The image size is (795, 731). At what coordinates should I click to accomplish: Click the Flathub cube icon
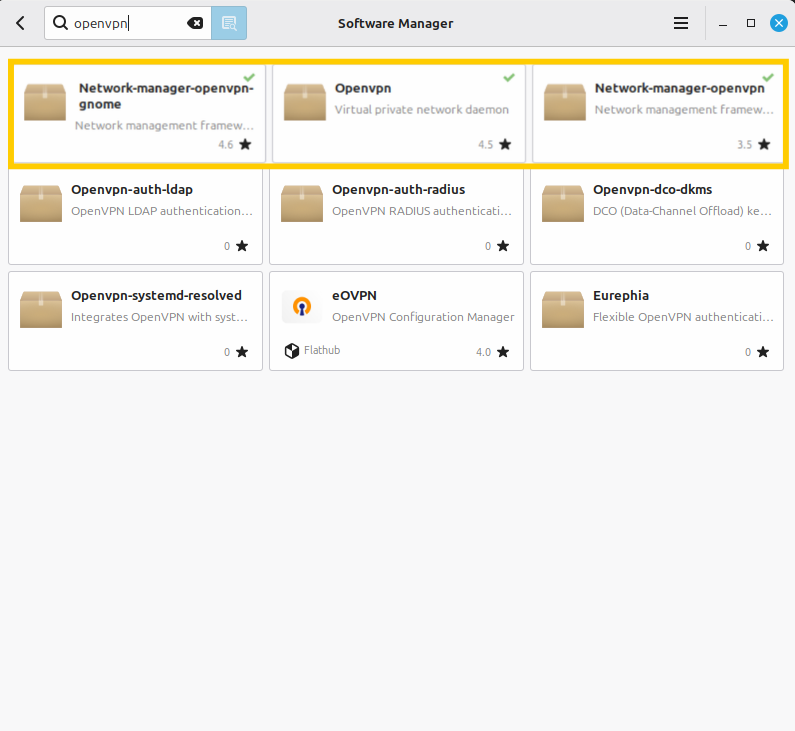coord(292,351)
